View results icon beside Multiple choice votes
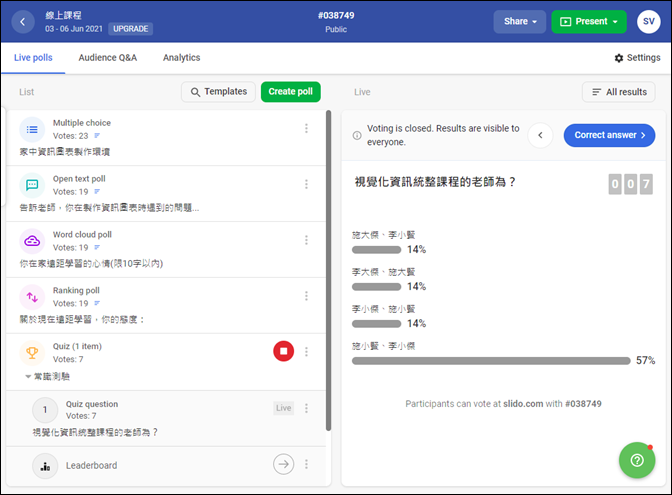 pos(97,136)
